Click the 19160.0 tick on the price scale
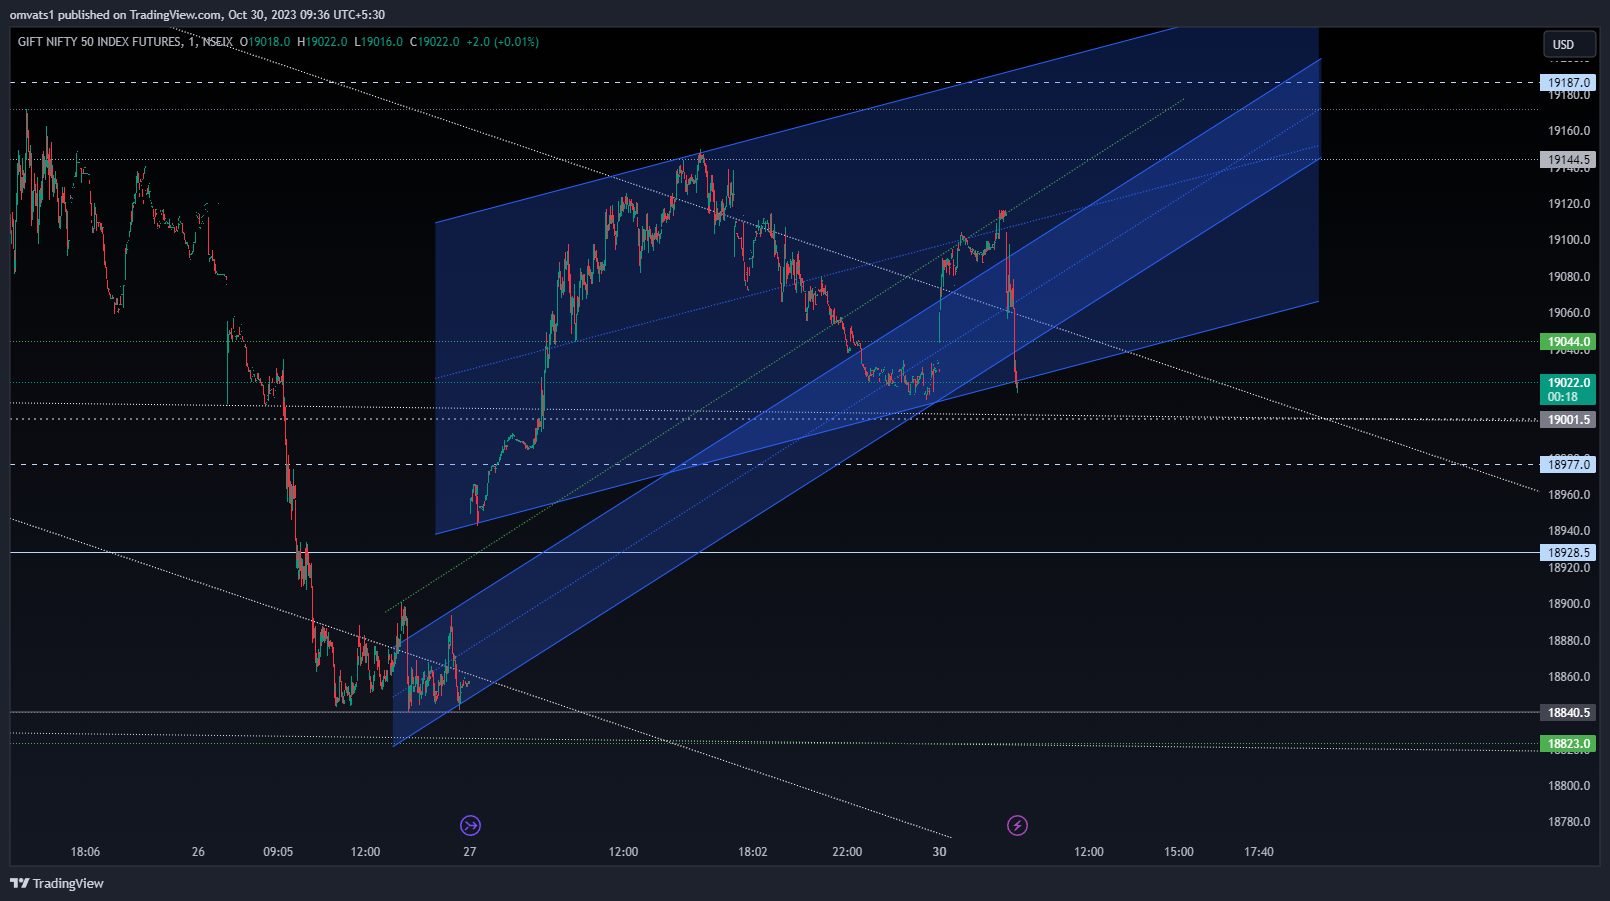 1569,131
